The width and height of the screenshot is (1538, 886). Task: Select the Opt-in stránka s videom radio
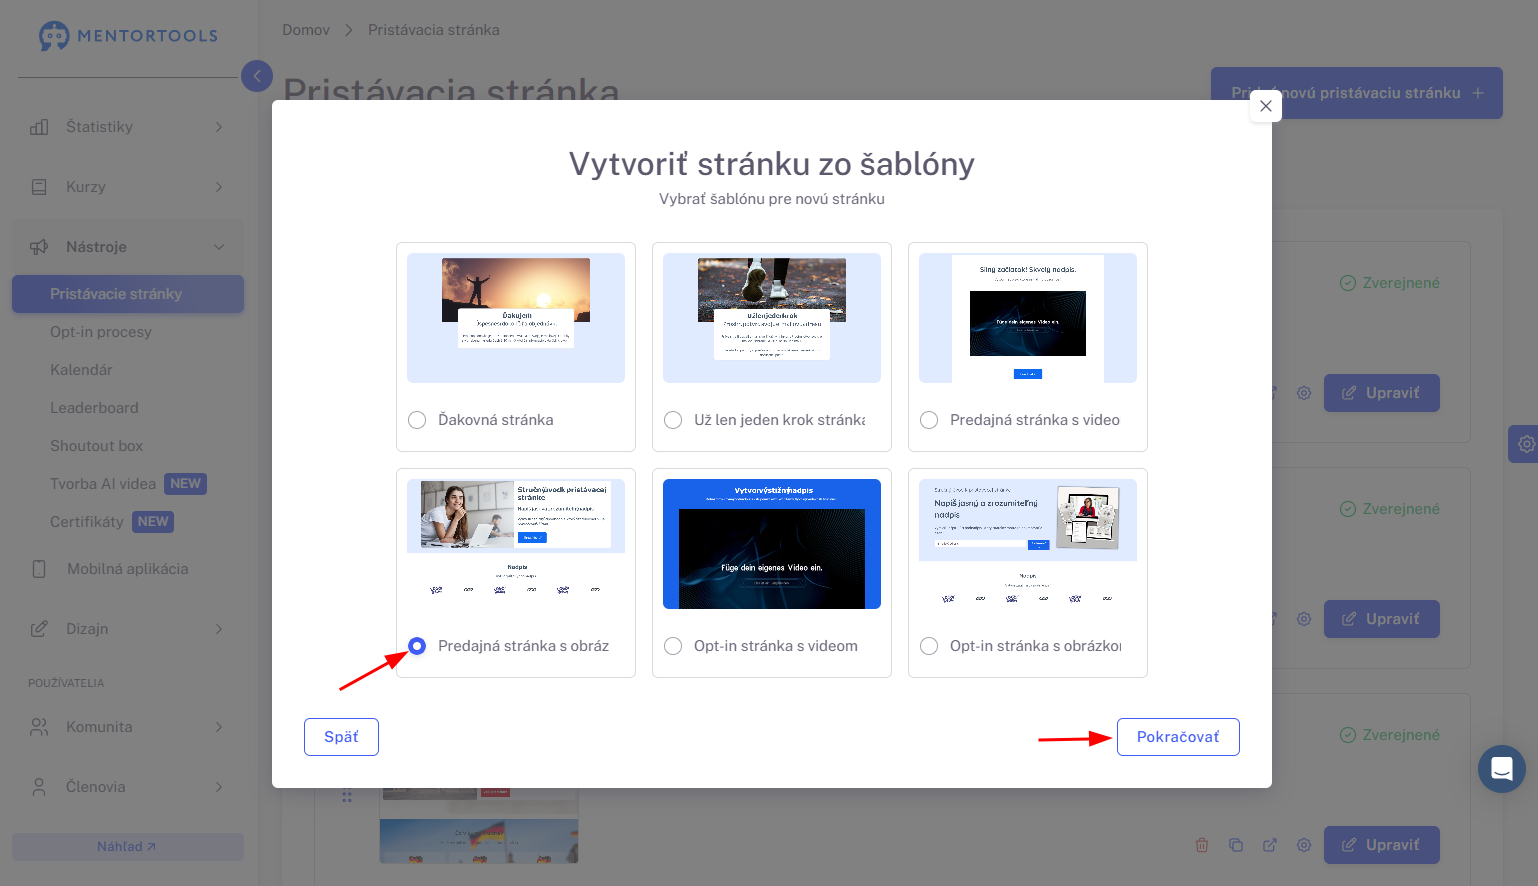click(x=673, y=646)
